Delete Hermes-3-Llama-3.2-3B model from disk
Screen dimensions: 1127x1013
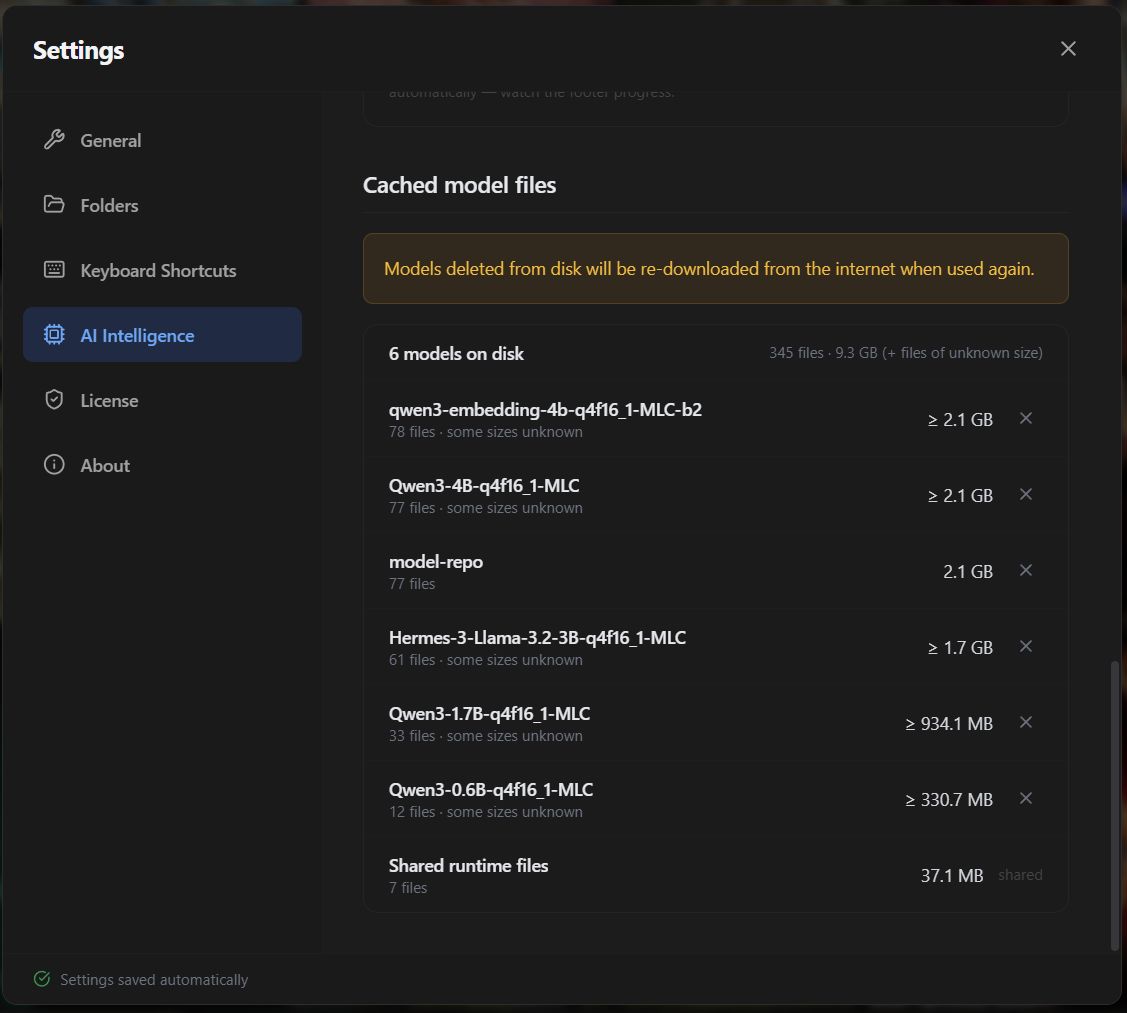click(x=1026, y=646)
